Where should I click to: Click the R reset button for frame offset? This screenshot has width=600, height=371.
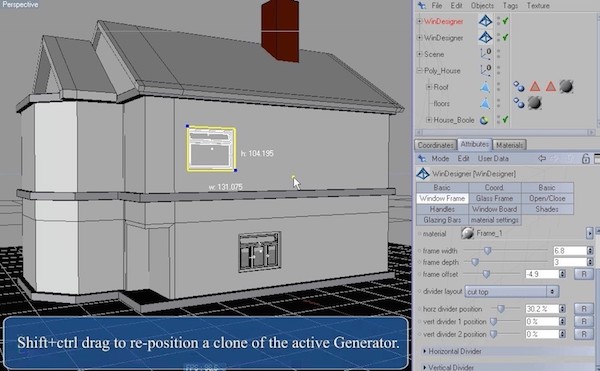(x=584, y=274)
